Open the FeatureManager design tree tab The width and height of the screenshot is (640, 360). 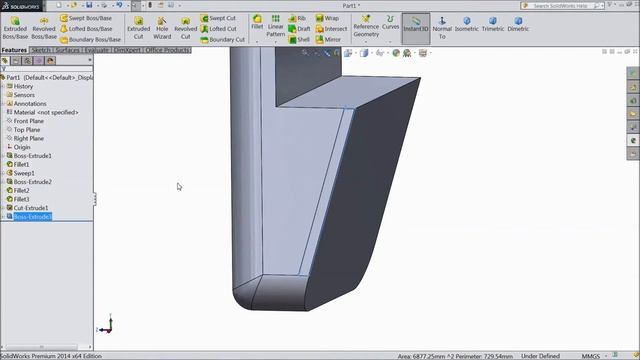5,60
